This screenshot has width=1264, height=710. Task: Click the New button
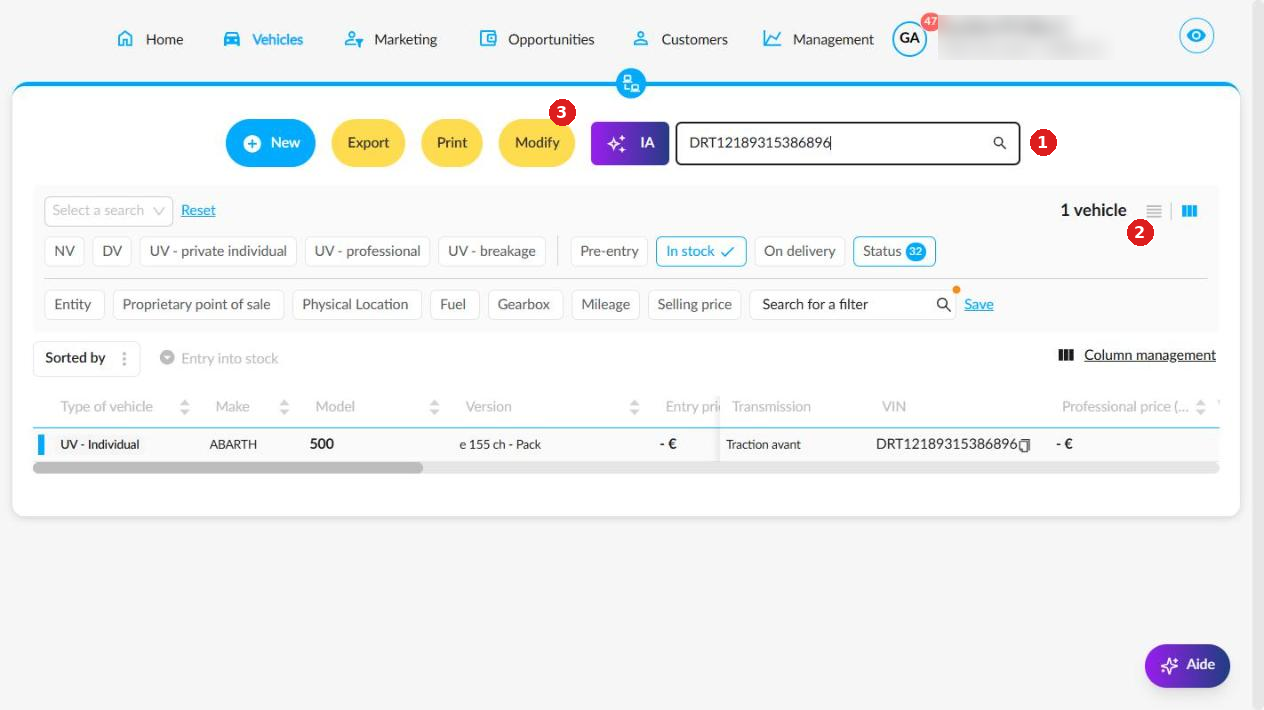(x=271, y=143)
